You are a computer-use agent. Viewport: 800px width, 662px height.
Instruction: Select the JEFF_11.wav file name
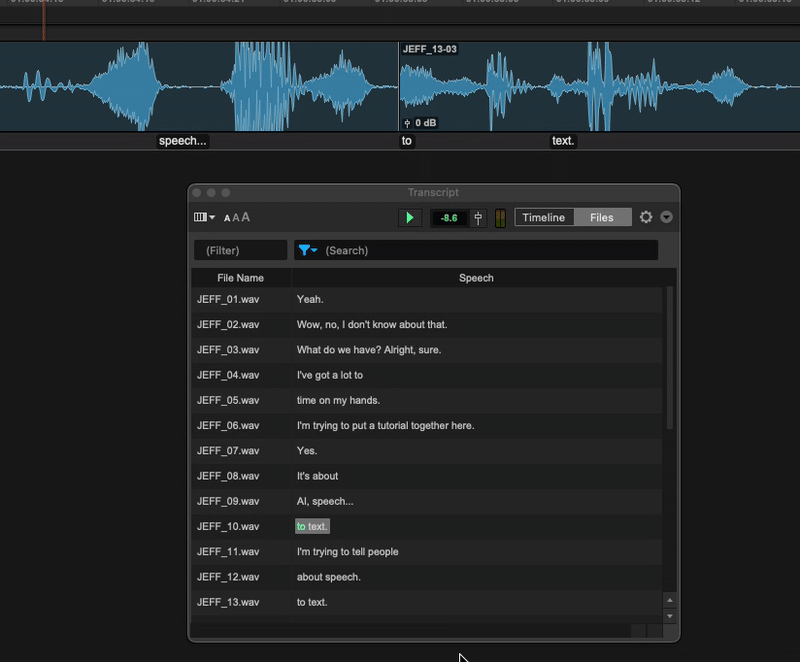click(x=228, y=552)
